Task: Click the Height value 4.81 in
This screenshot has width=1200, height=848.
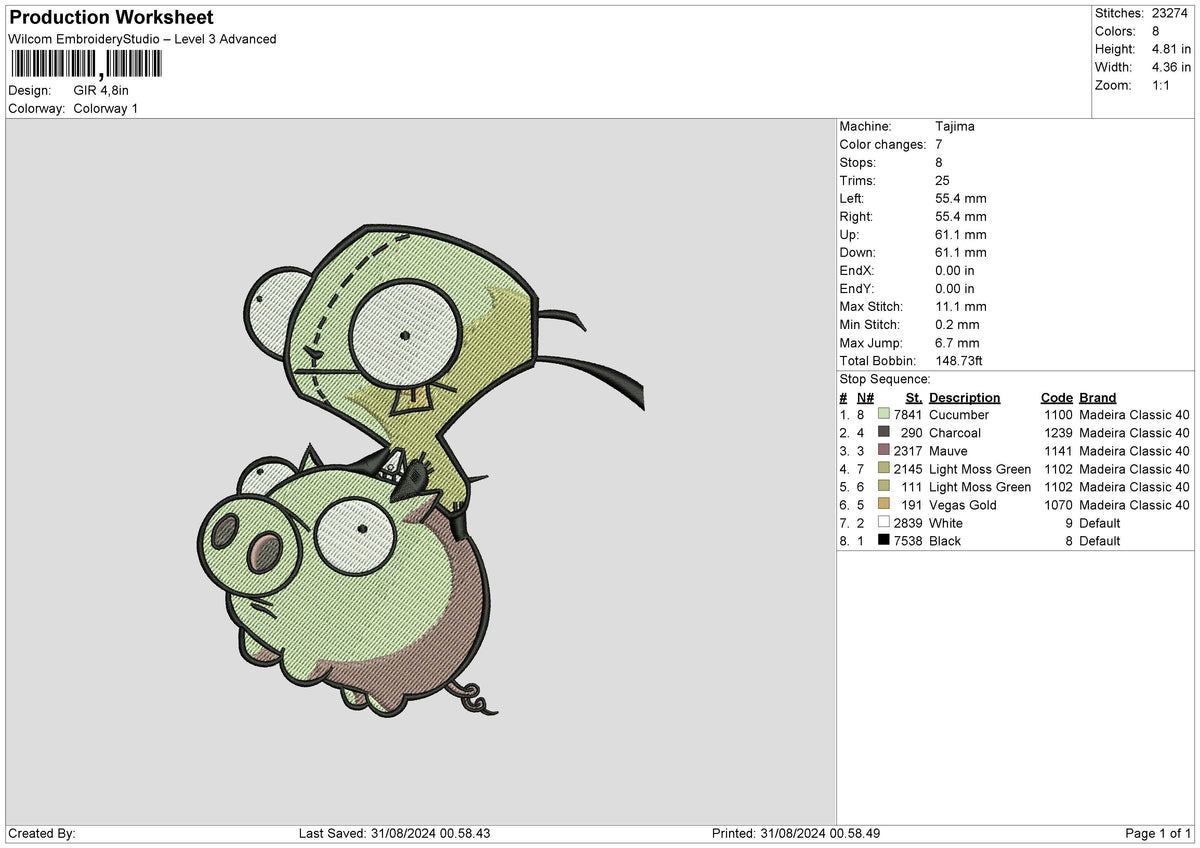Action: (1171, 49)
